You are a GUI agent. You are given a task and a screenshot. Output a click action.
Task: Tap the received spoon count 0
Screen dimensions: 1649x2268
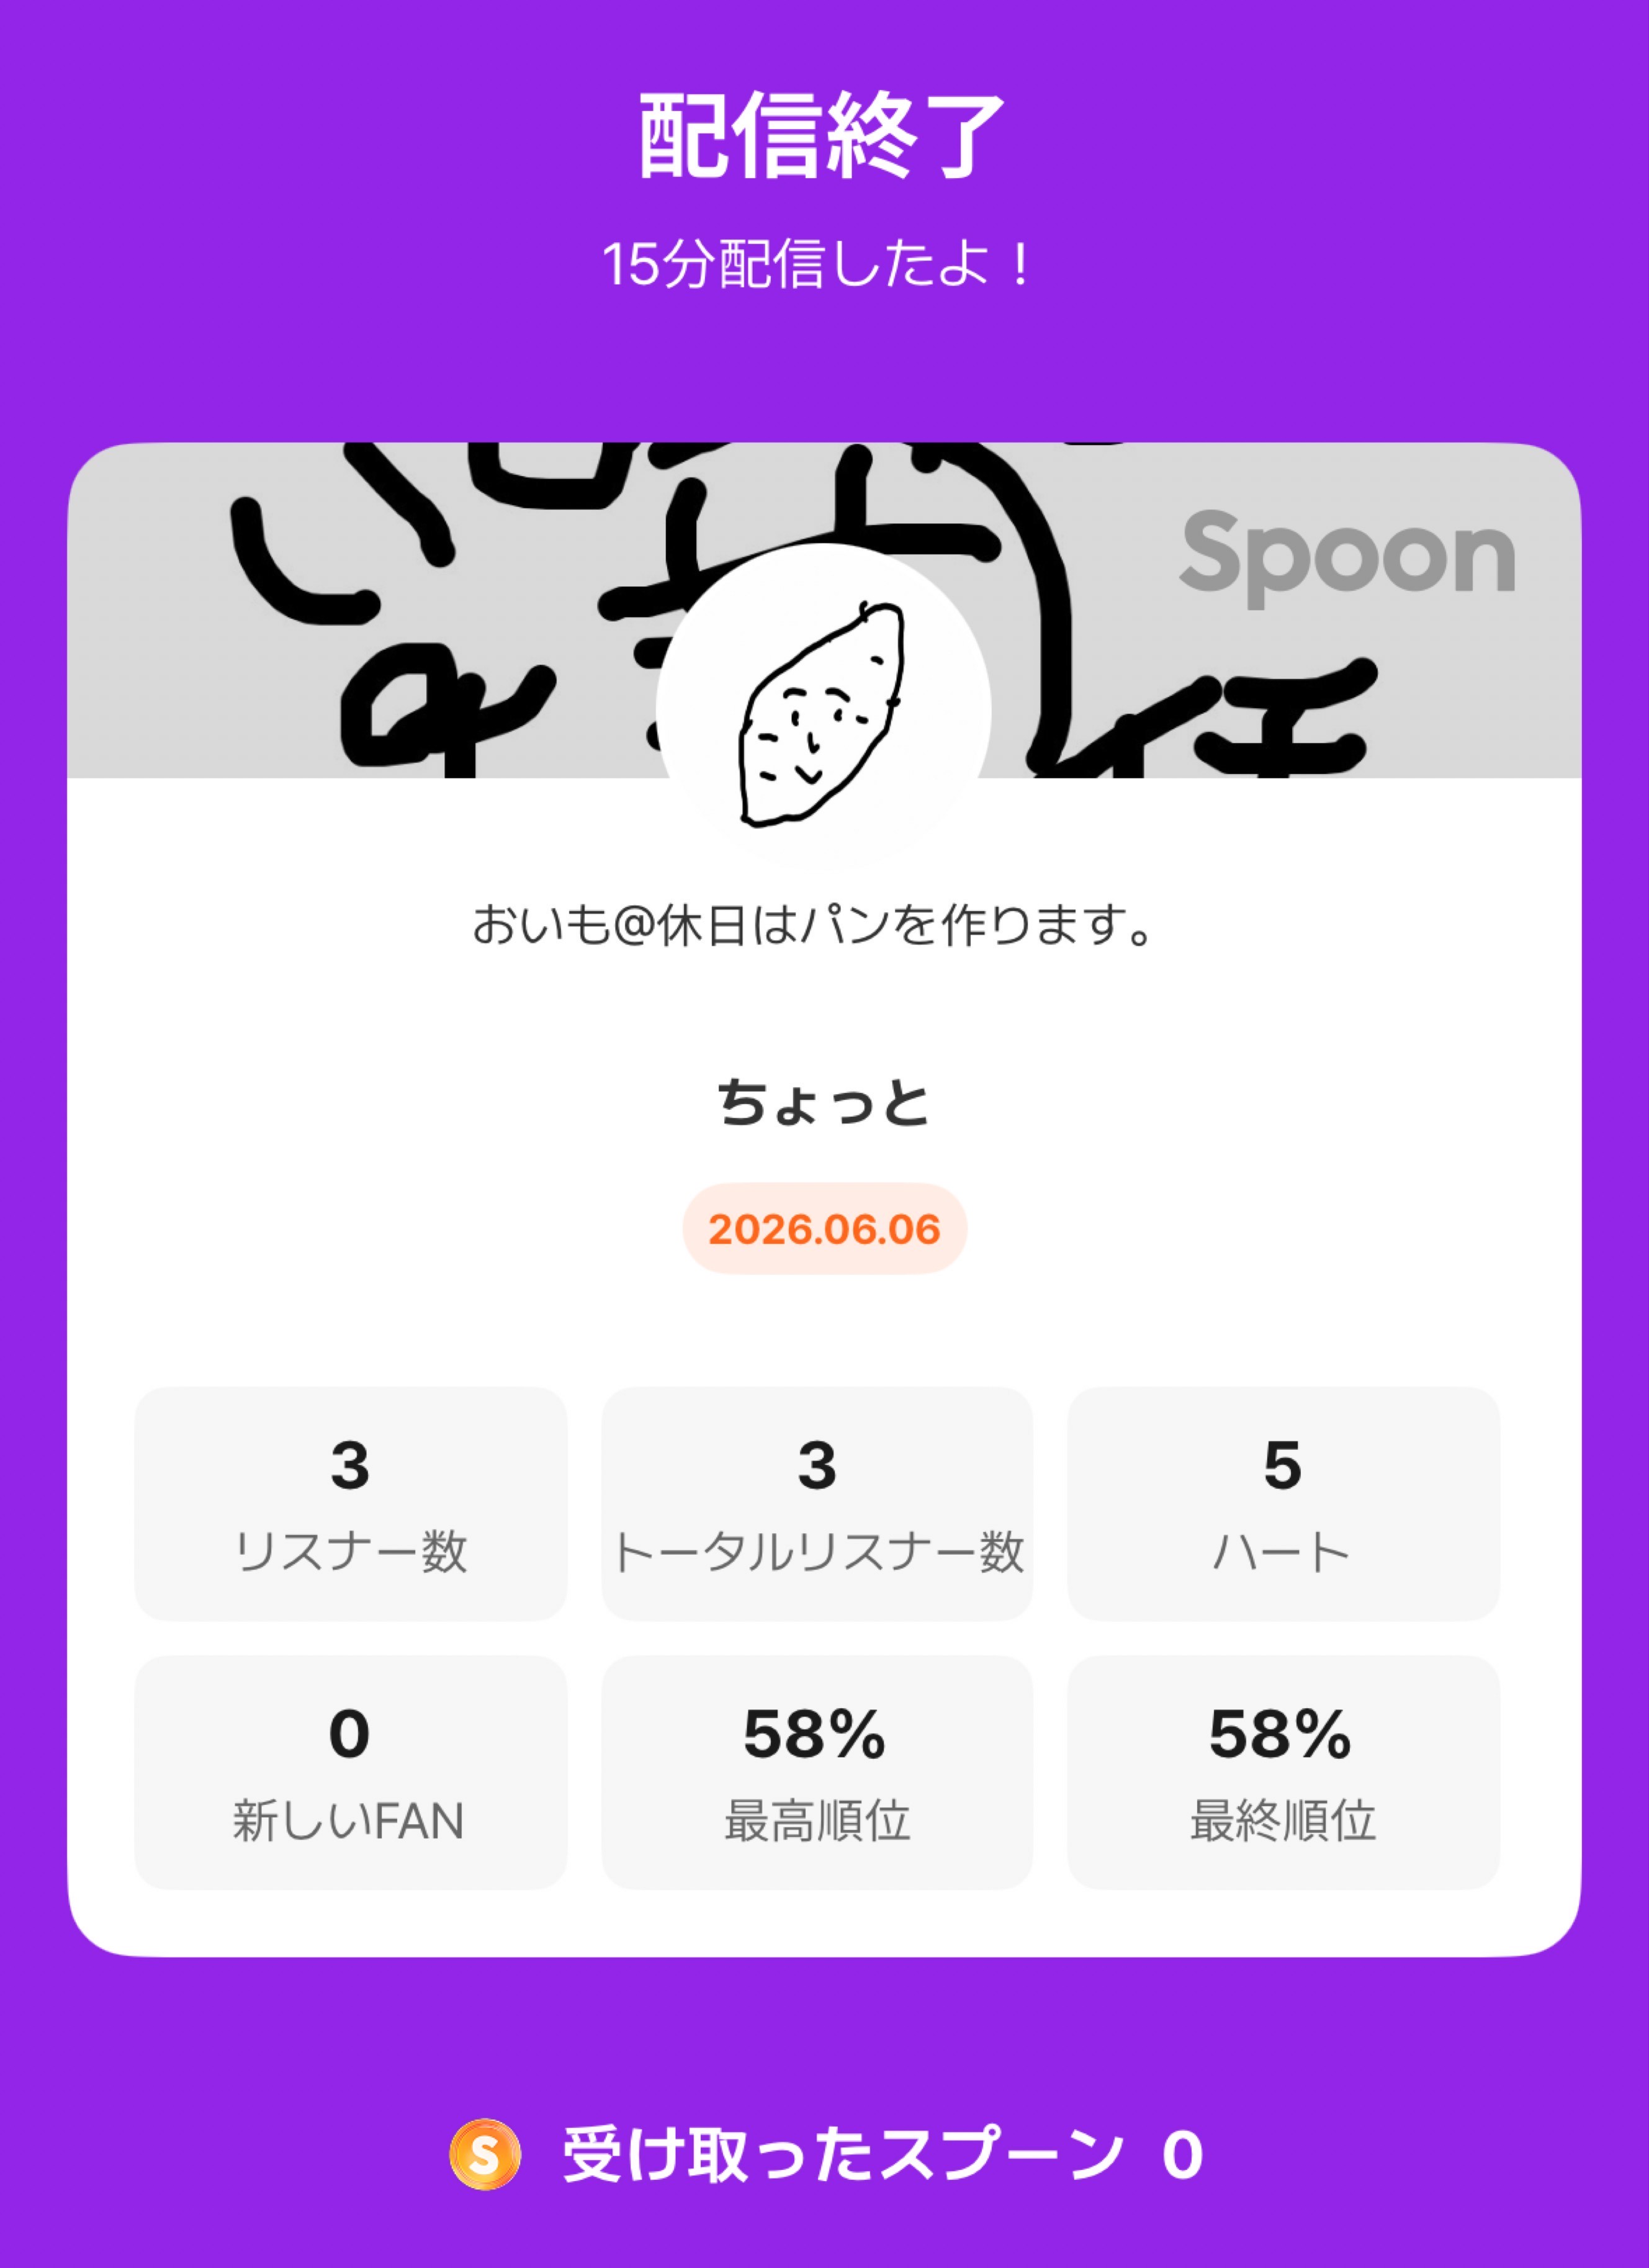1182,2156
